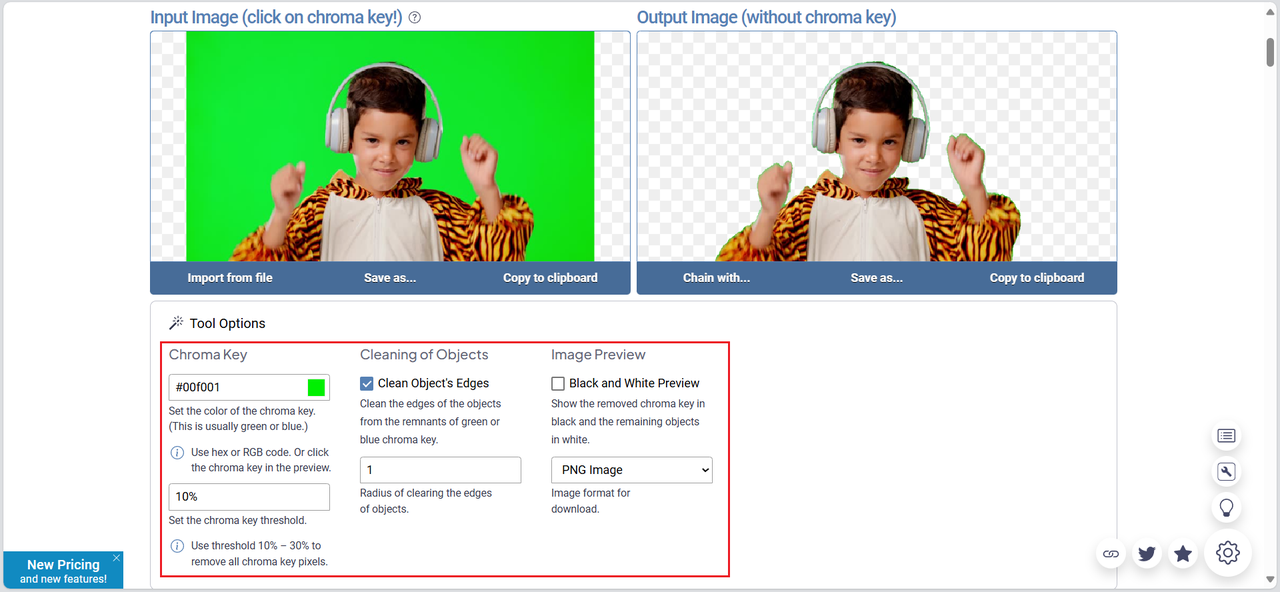This screenshot has width=1280, height=592.
Task: Open the PNG Image format dropdown
Action: (632, 470)
